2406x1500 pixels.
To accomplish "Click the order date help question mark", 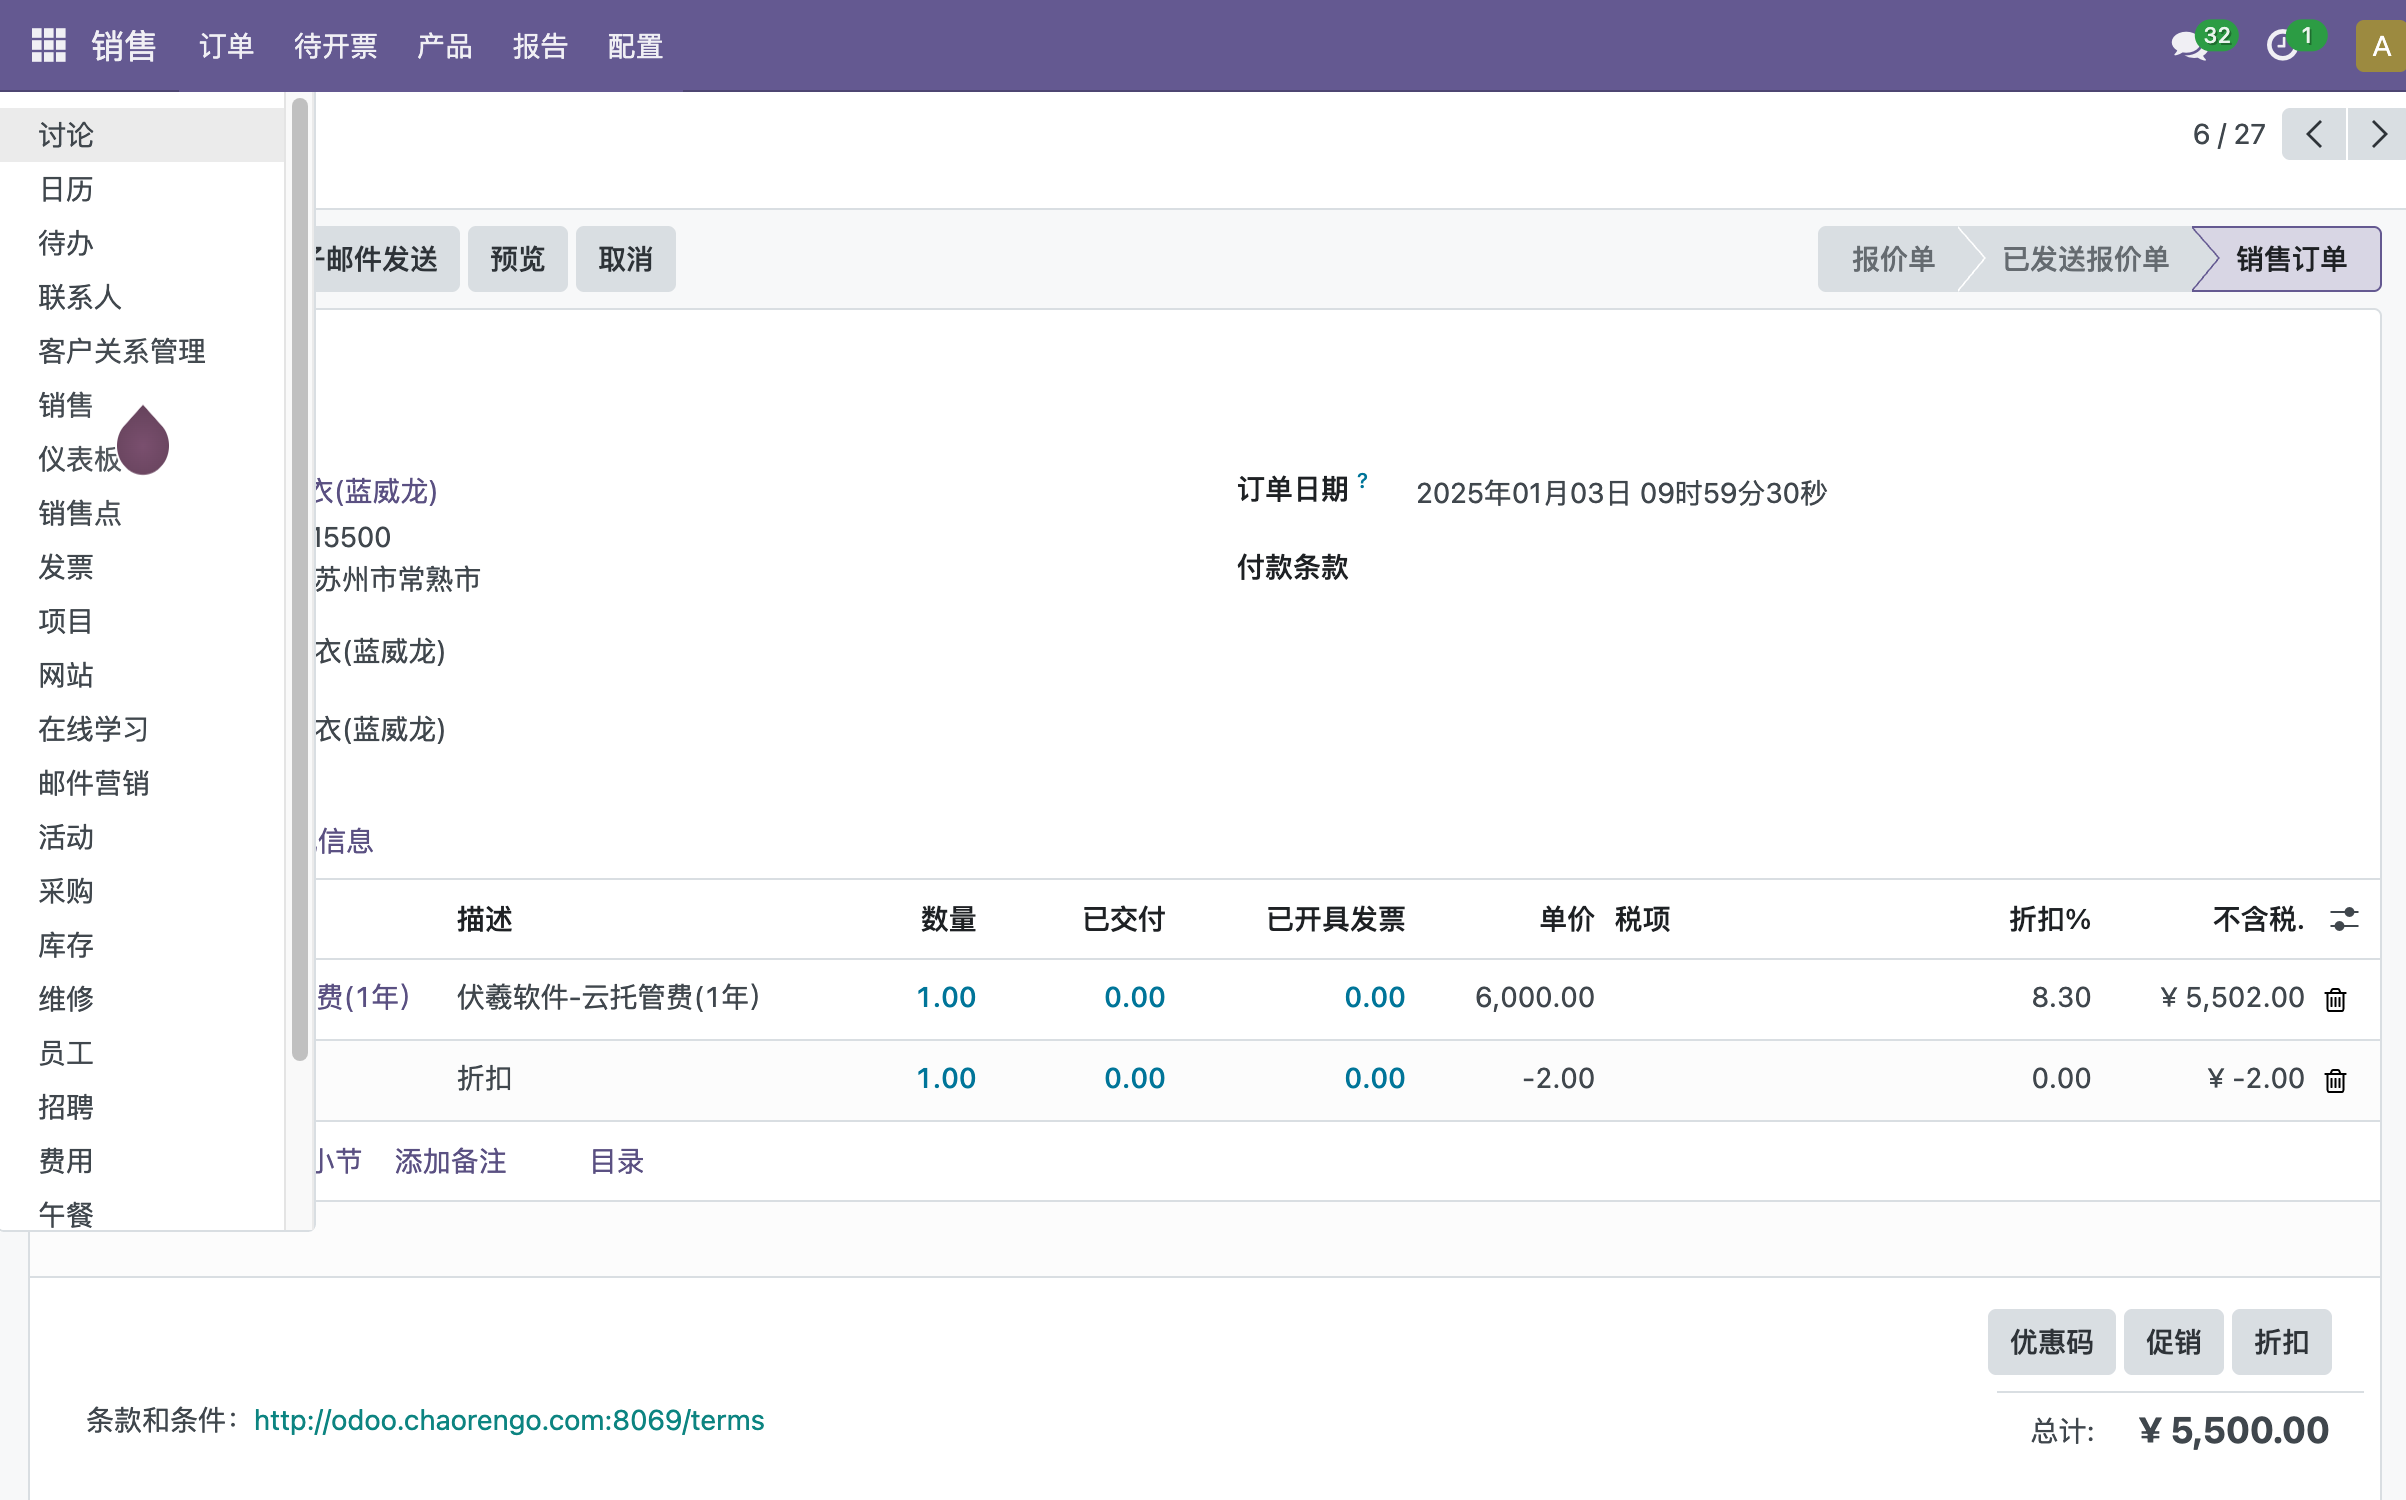I will click(1362, 481).
